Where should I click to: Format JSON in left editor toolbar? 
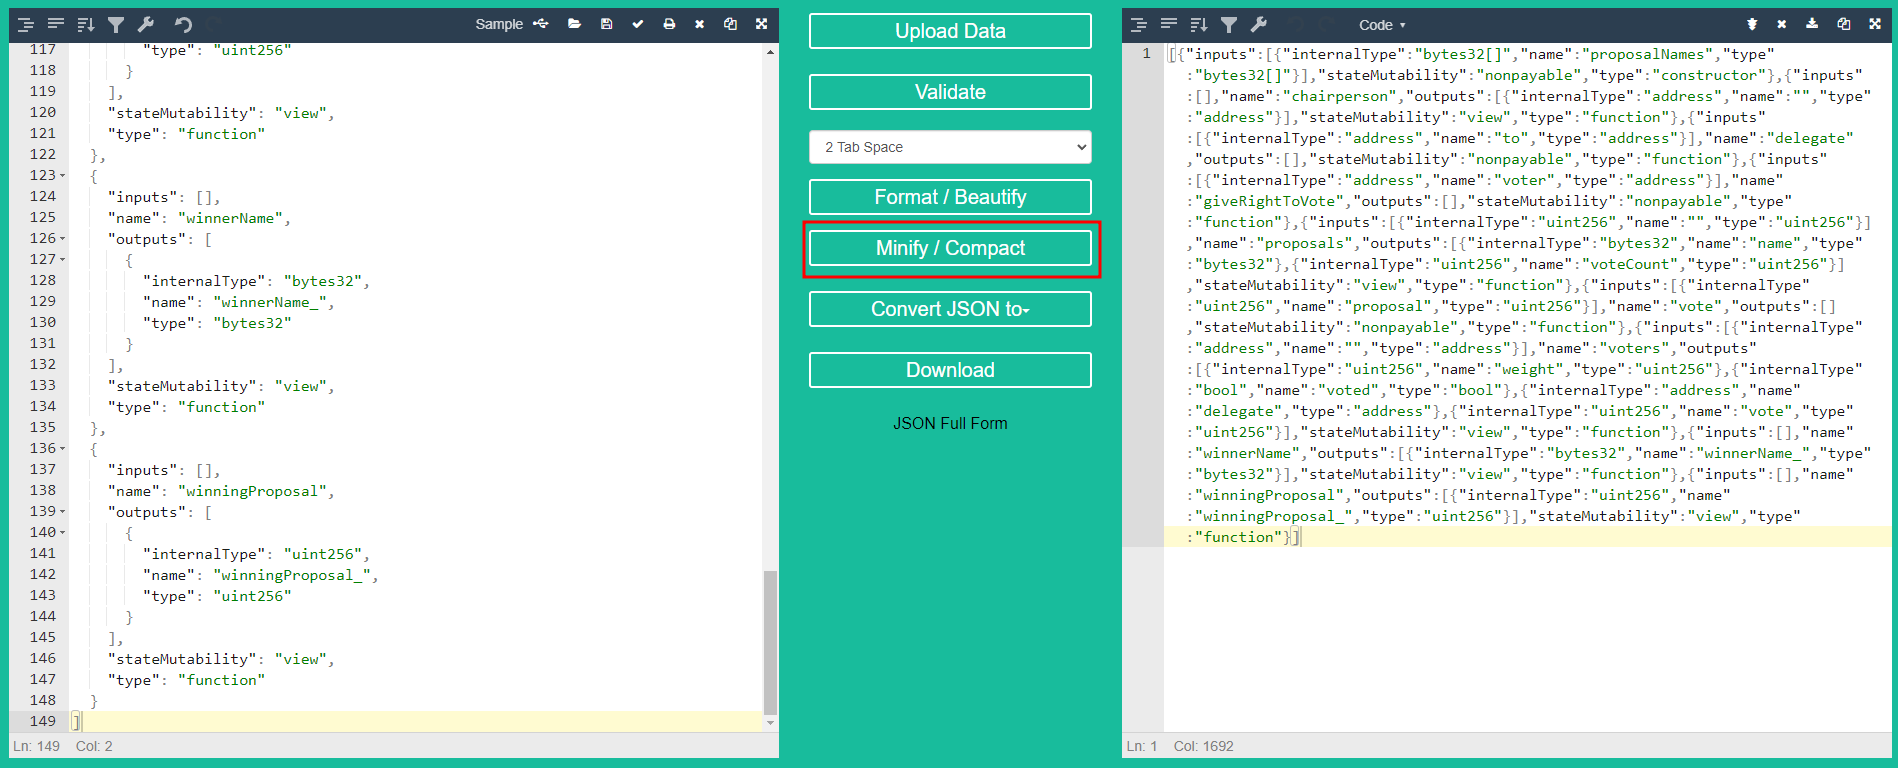pos(26,24)
